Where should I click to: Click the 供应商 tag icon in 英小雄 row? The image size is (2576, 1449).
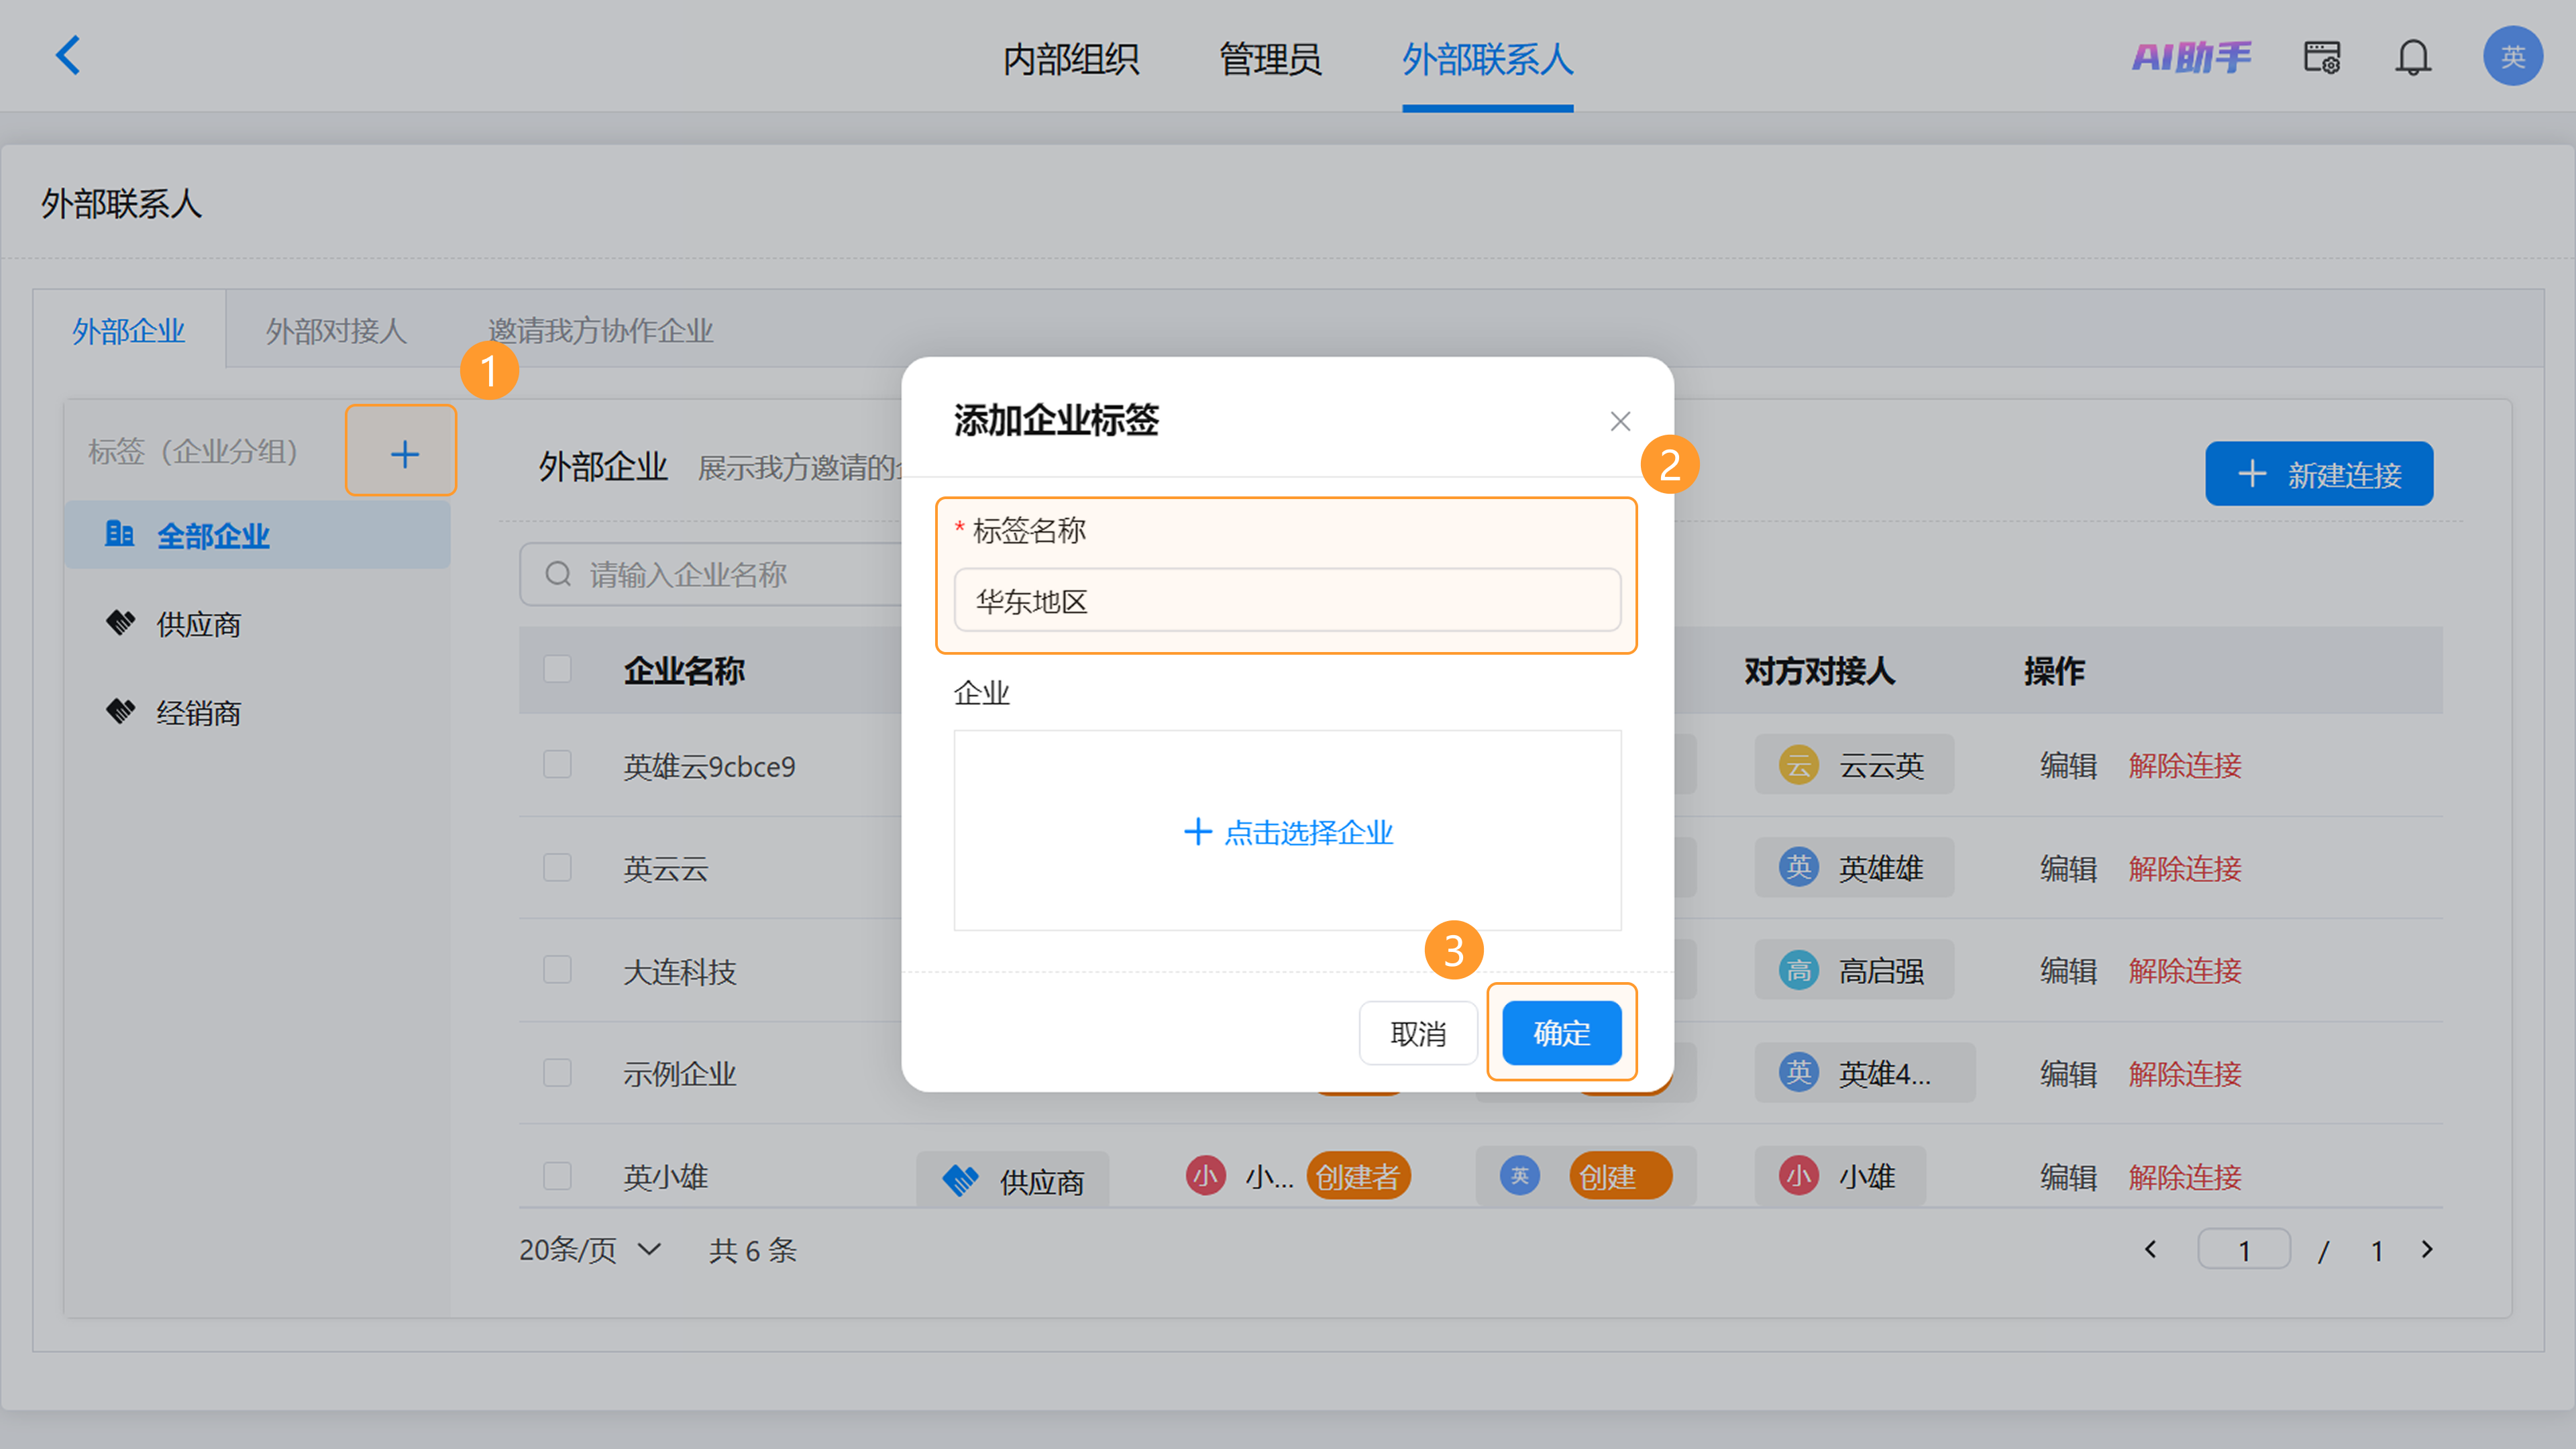click(x=960, y=1181)
